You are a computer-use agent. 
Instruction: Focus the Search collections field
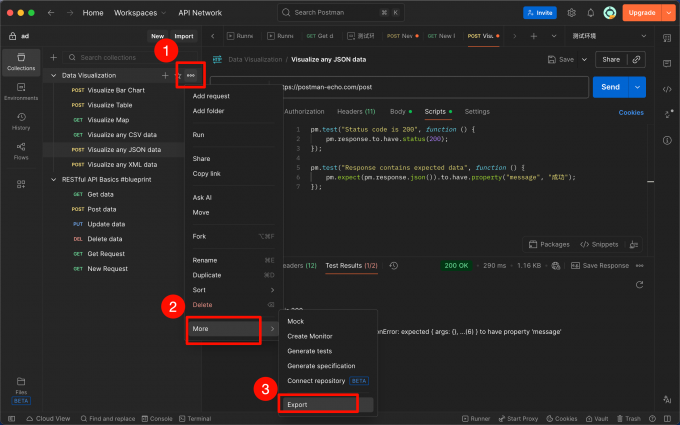pos(129,57)
